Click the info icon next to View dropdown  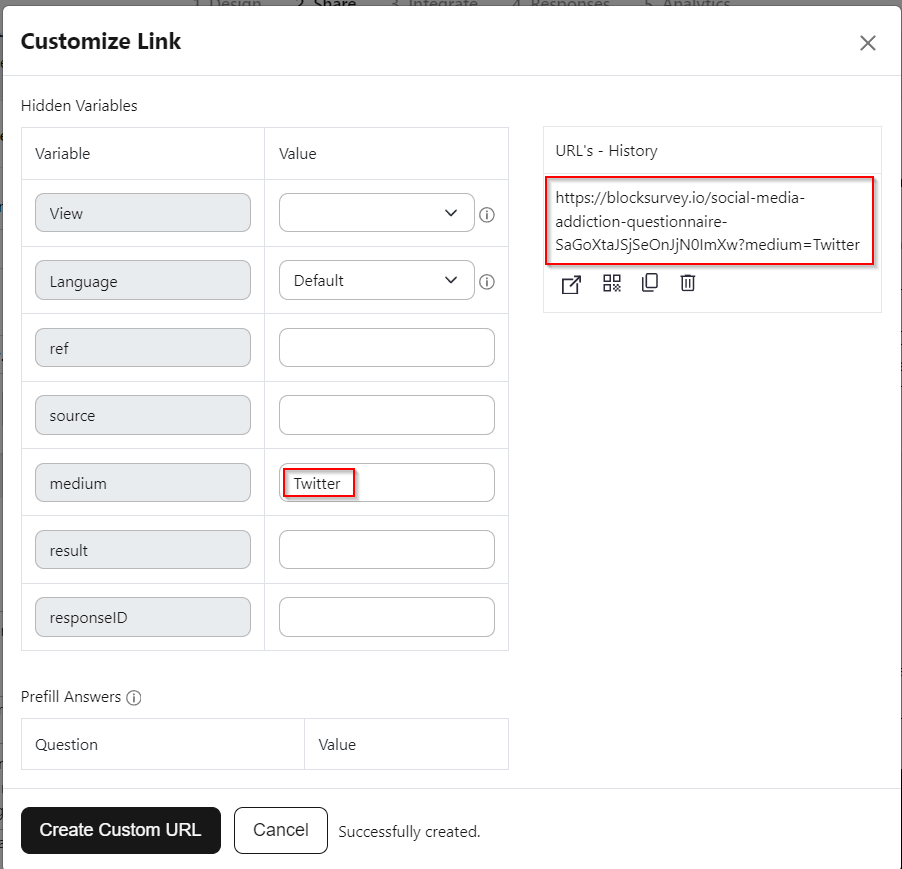point(487,215)
